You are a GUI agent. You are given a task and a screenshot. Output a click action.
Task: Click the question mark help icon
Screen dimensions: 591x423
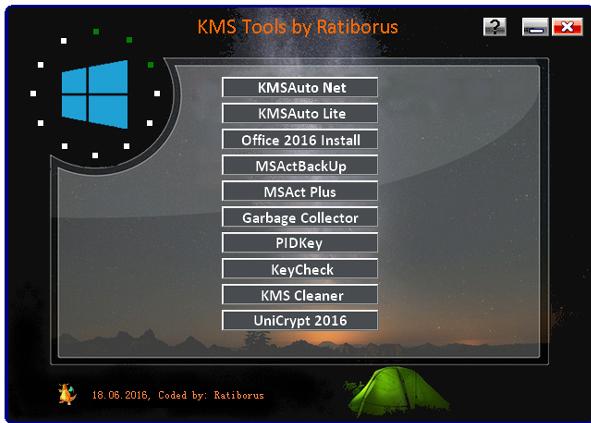[x=495, y=27]
